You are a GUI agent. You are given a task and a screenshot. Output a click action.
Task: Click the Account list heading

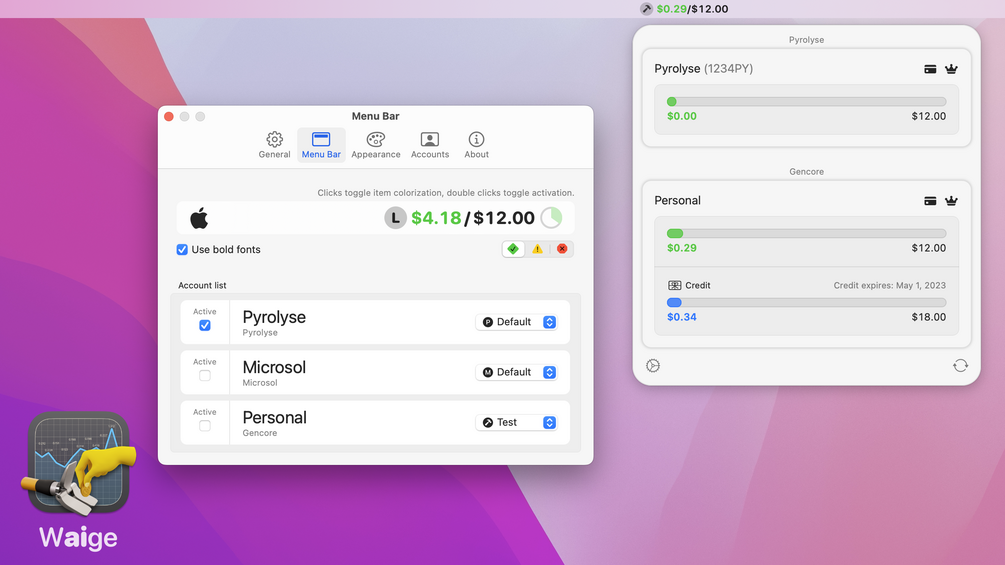coord(202,286)
